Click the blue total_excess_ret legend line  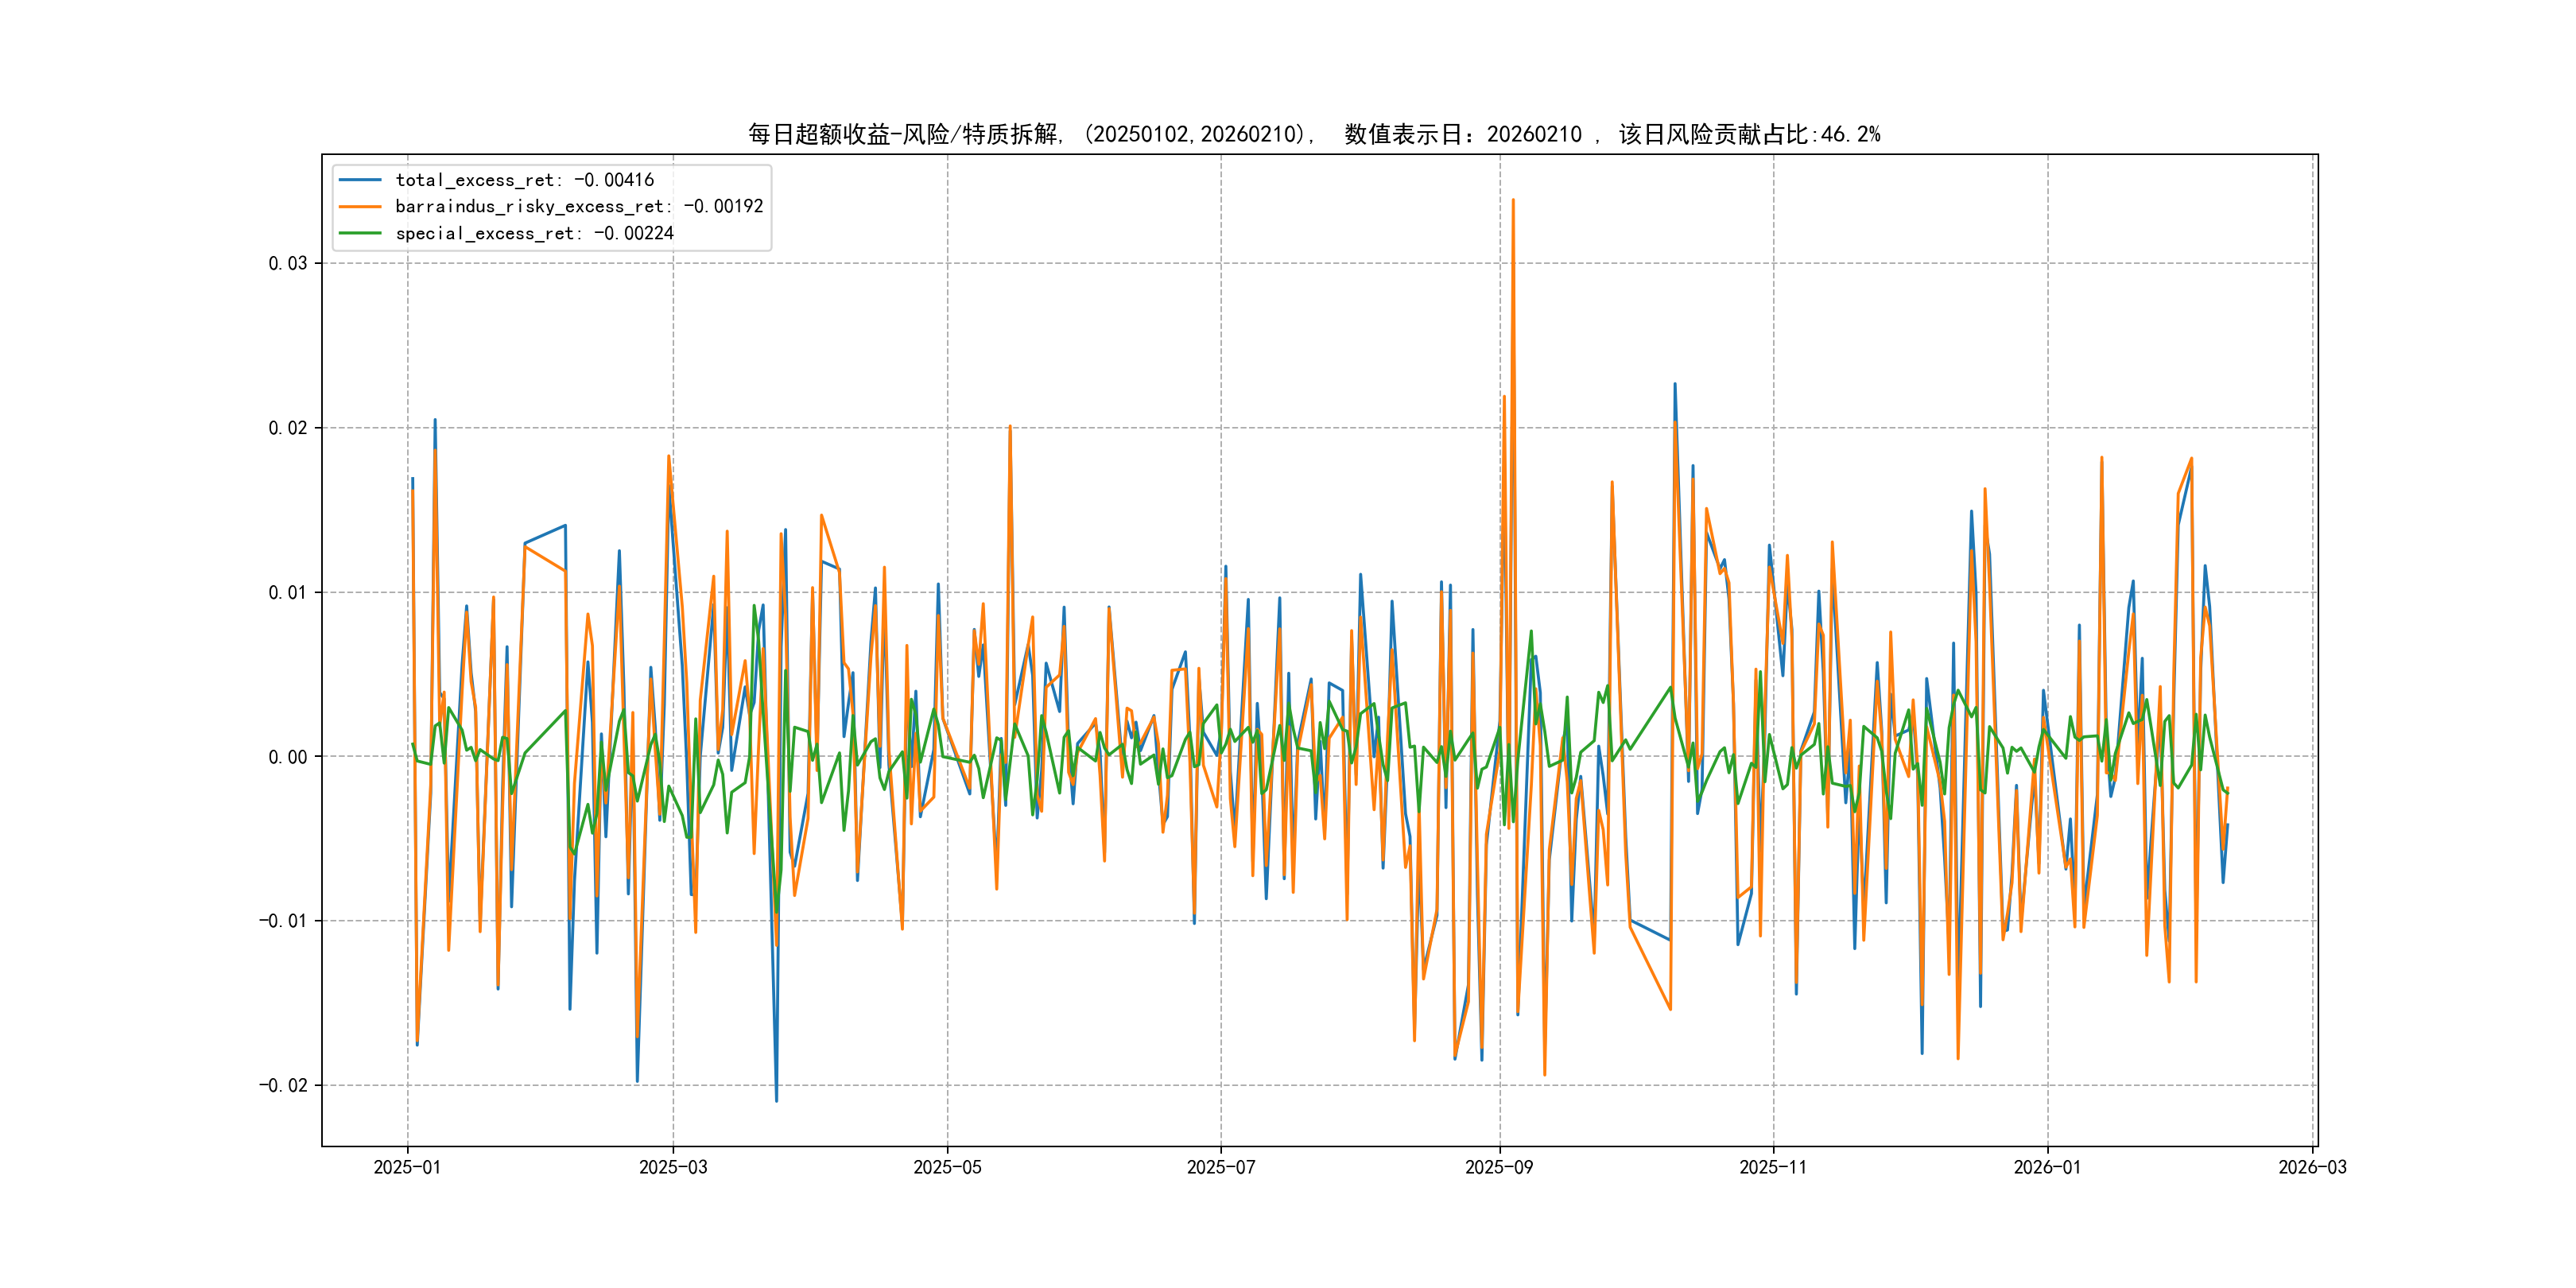pos(360,180)
